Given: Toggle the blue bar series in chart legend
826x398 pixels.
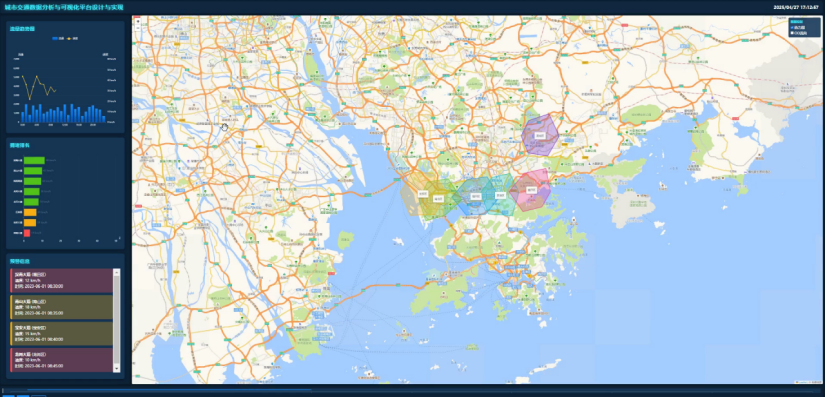Looking at the screenshot, I should 58,38.
